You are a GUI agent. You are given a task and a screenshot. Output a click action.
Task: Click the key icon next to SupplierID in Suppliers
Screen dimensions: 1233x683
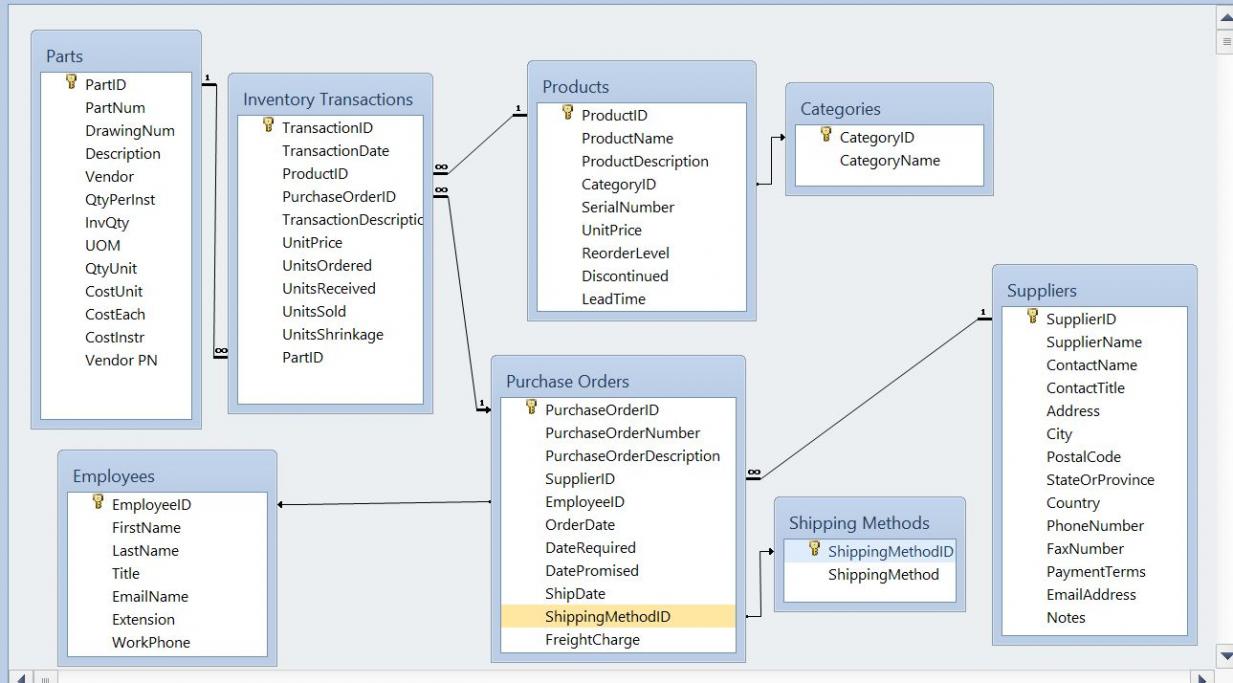coord(1033,318)
